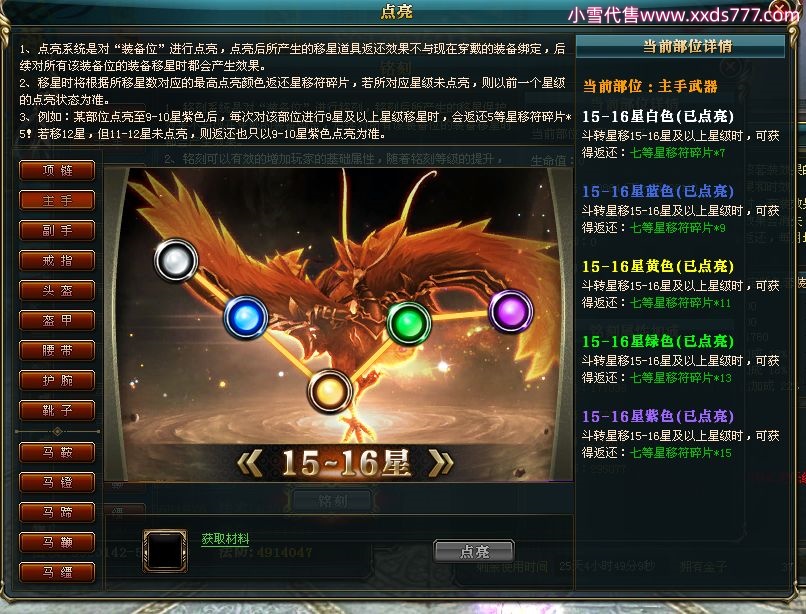Select the 马缰 mount slot
This screenshot has width=806, height=614.
[x=57, y=572]
